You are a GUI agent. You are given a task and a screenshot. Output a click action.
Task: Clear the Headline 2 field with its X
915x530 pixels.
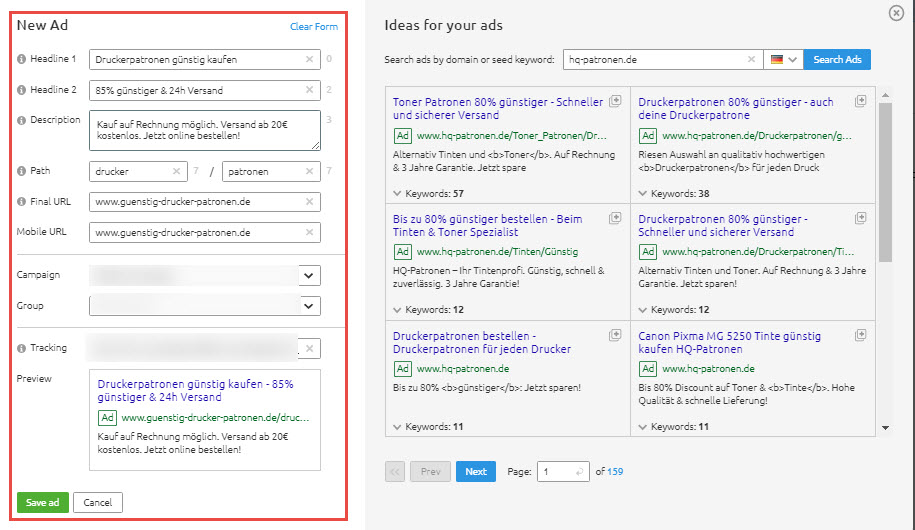pyautogui.click(x=309, y=90)
